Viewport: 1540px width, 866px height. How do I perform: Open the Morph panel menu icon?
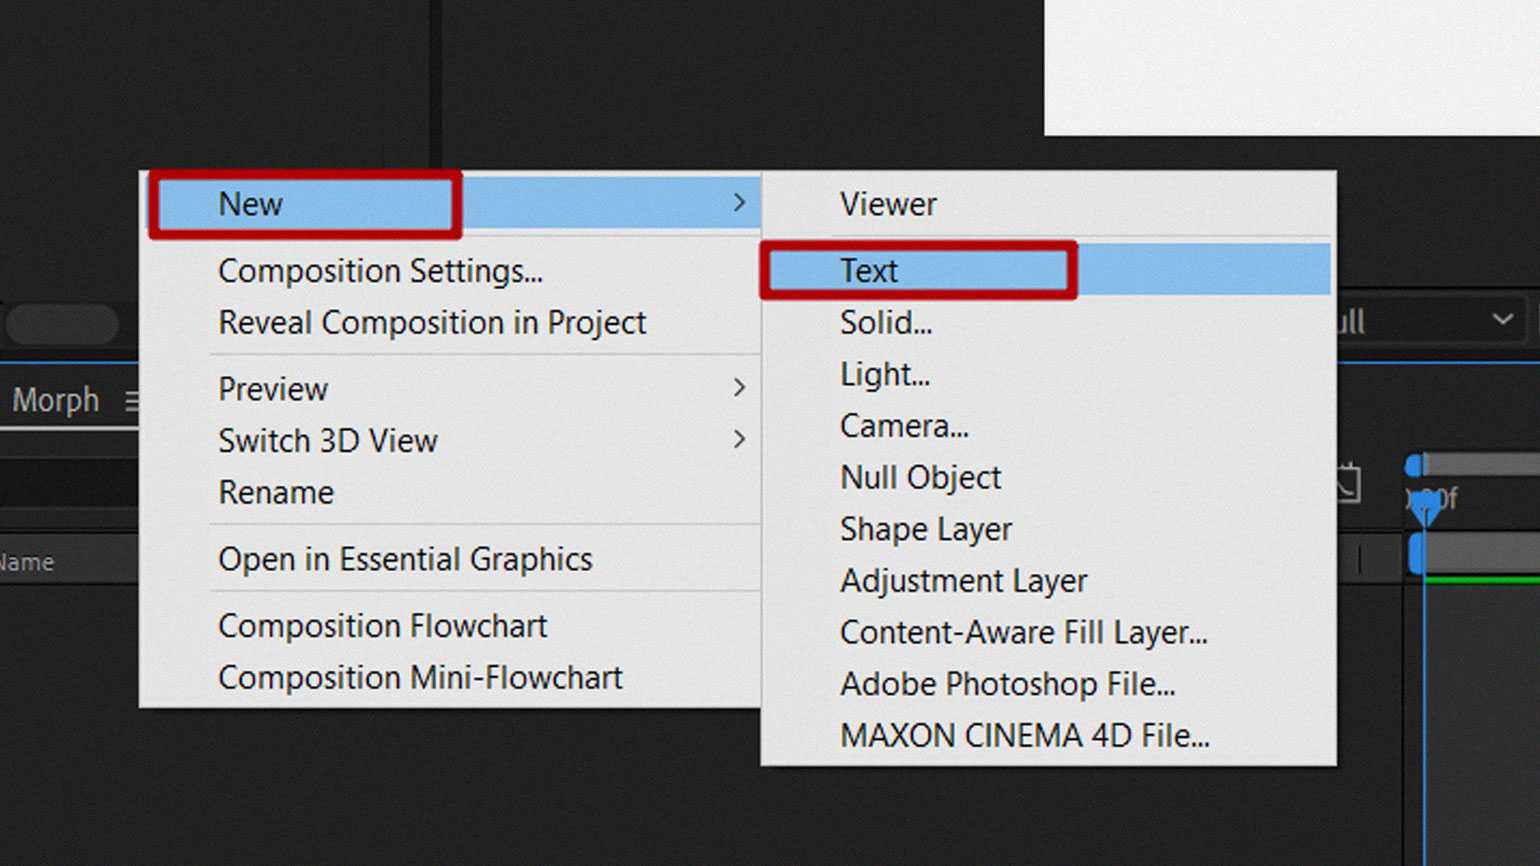[131, 401]
